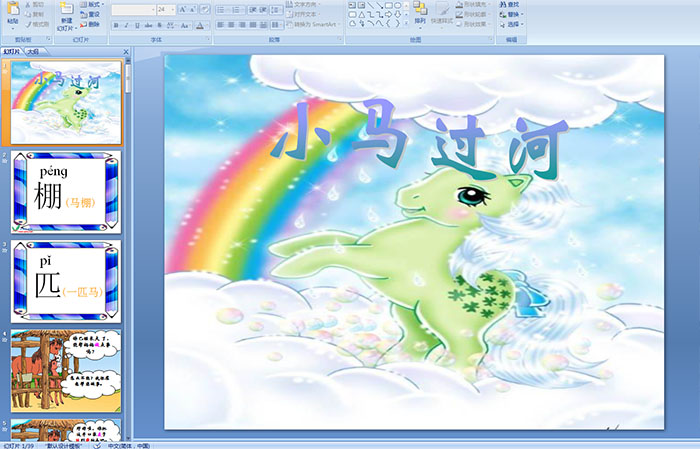Open the change case Aa dropdown

pos(185,25)
